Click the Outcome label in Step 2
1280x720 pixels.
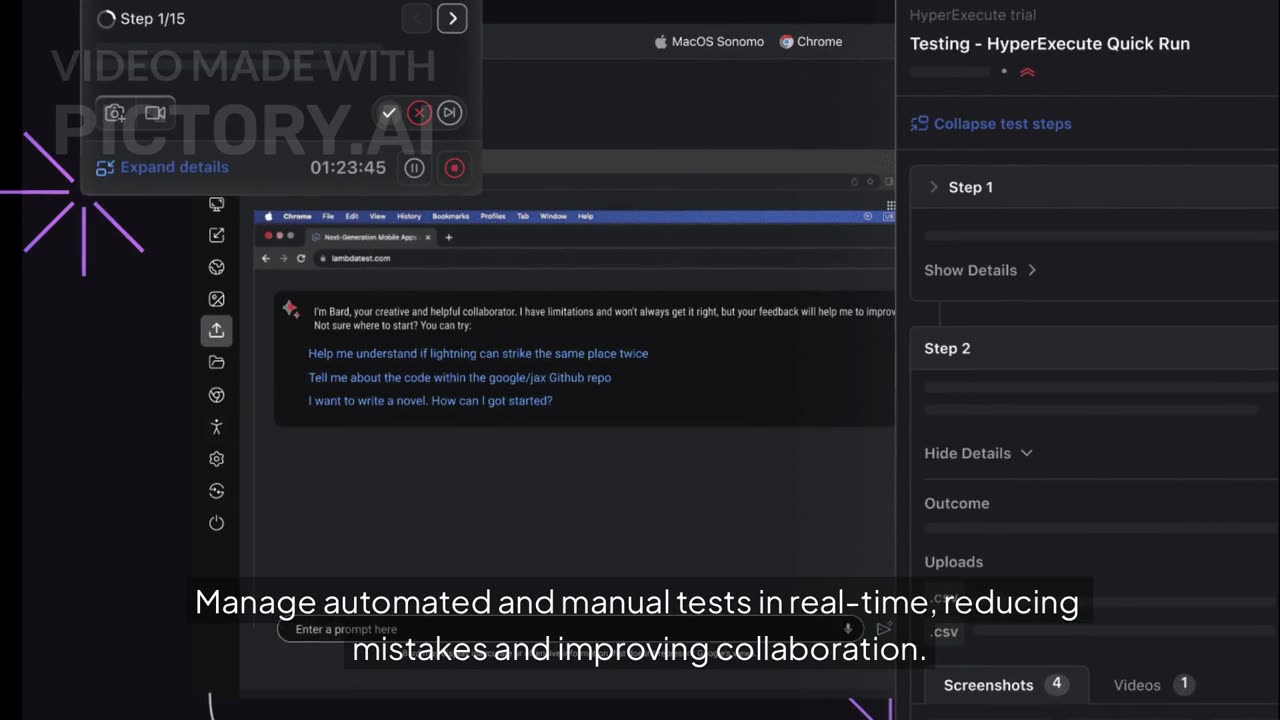[x=957, y=503]
